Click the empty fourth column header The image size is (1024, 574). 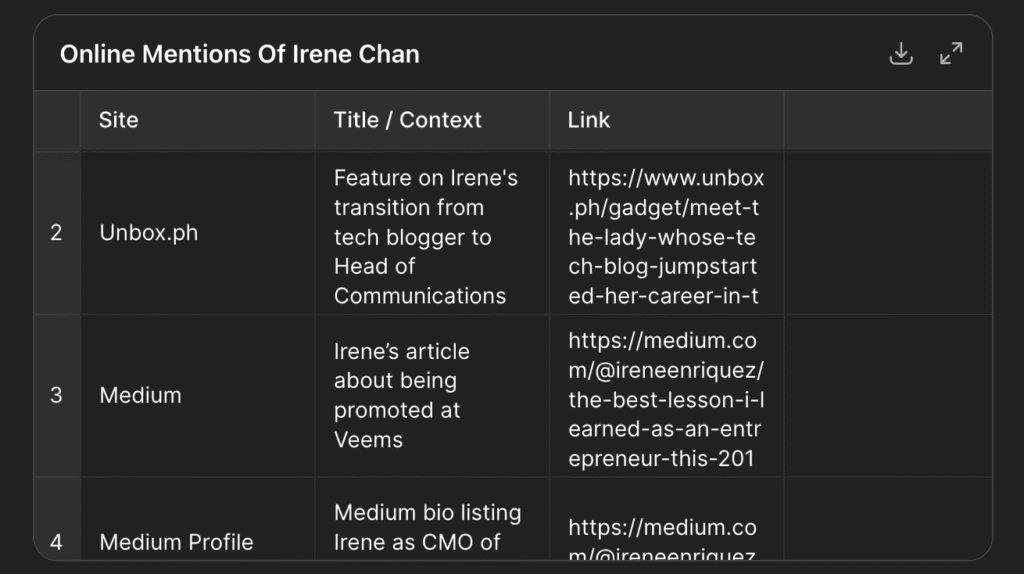pos(887,120)
